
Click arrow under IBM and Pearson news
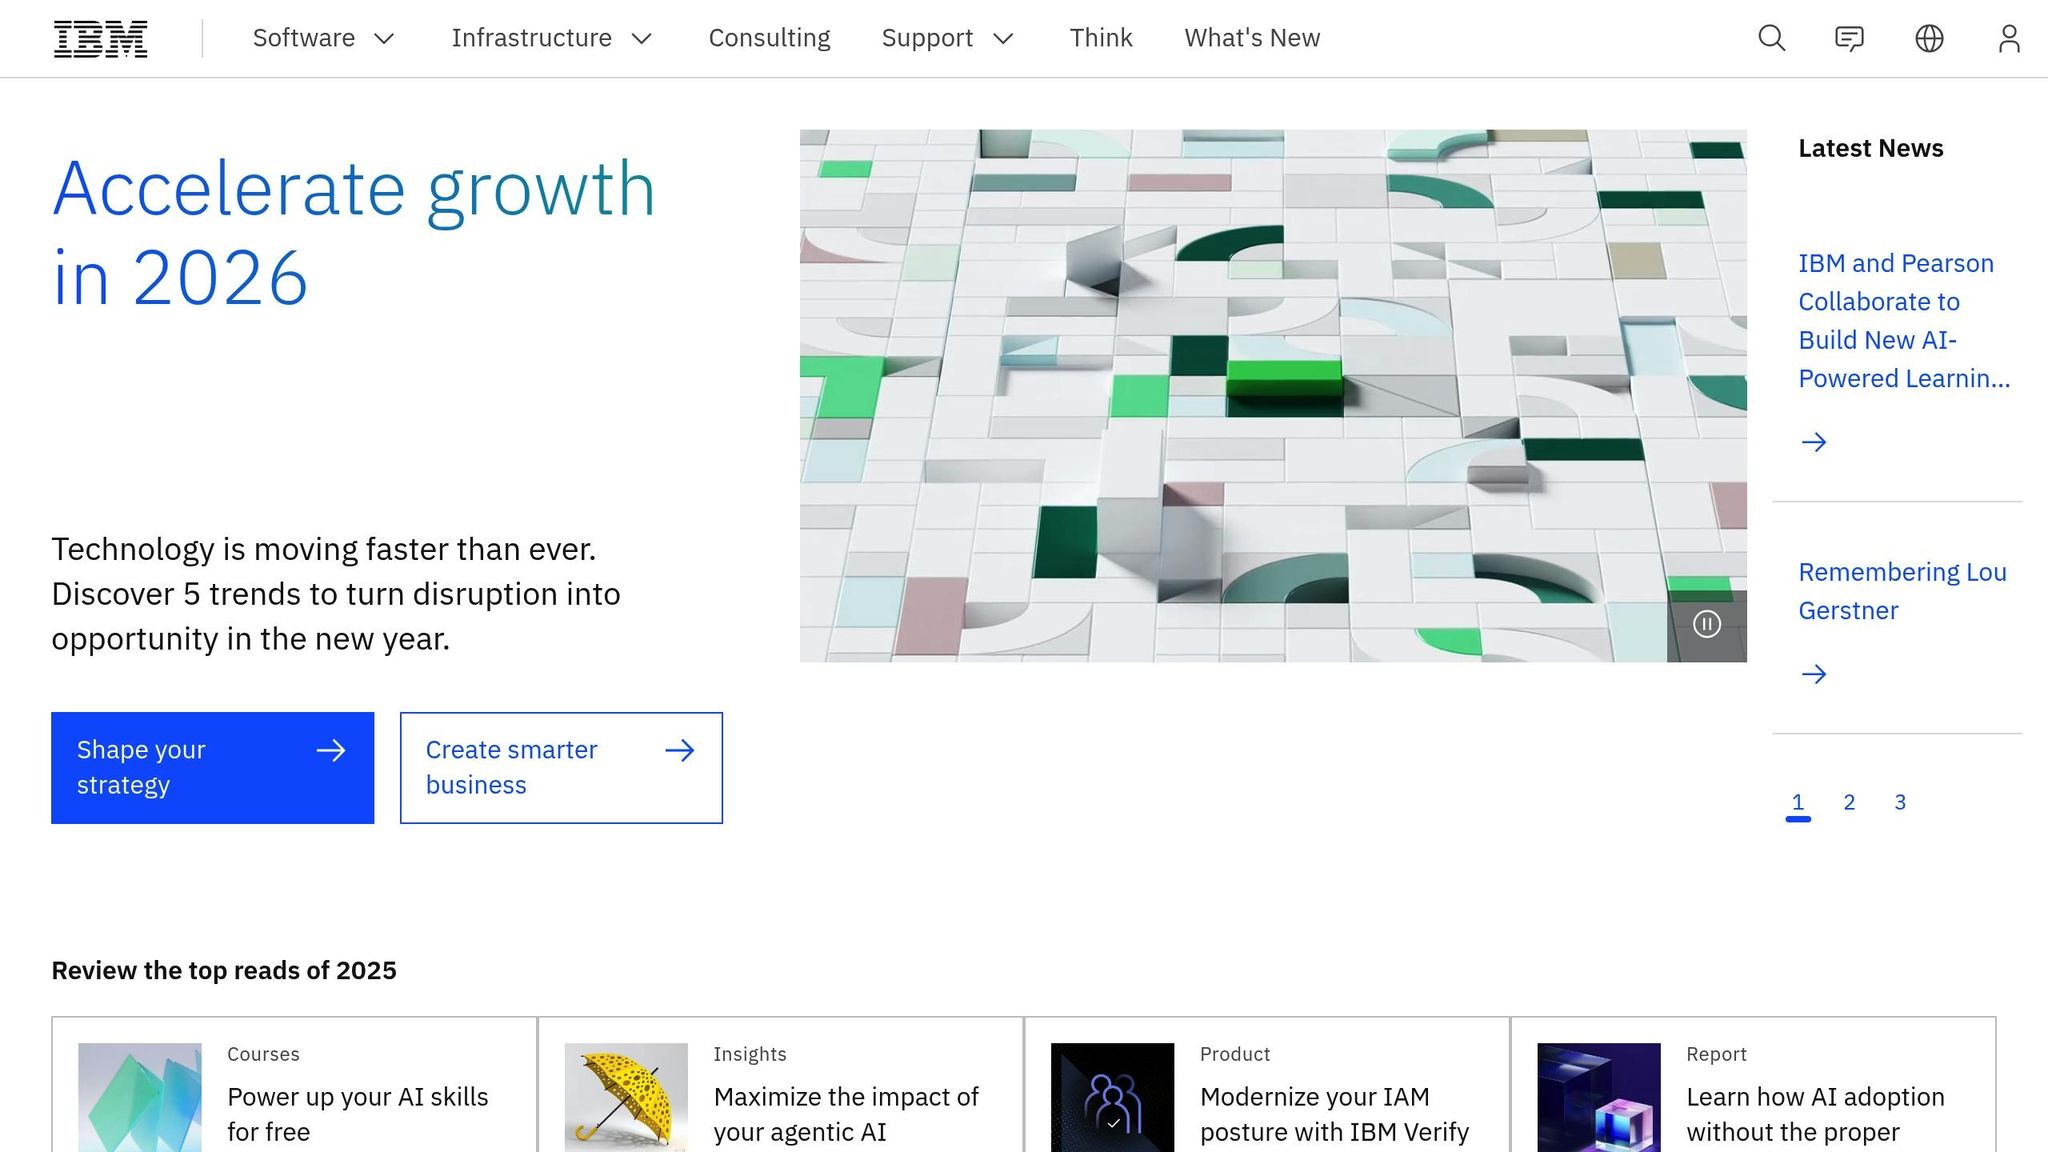pos(1813,442)
